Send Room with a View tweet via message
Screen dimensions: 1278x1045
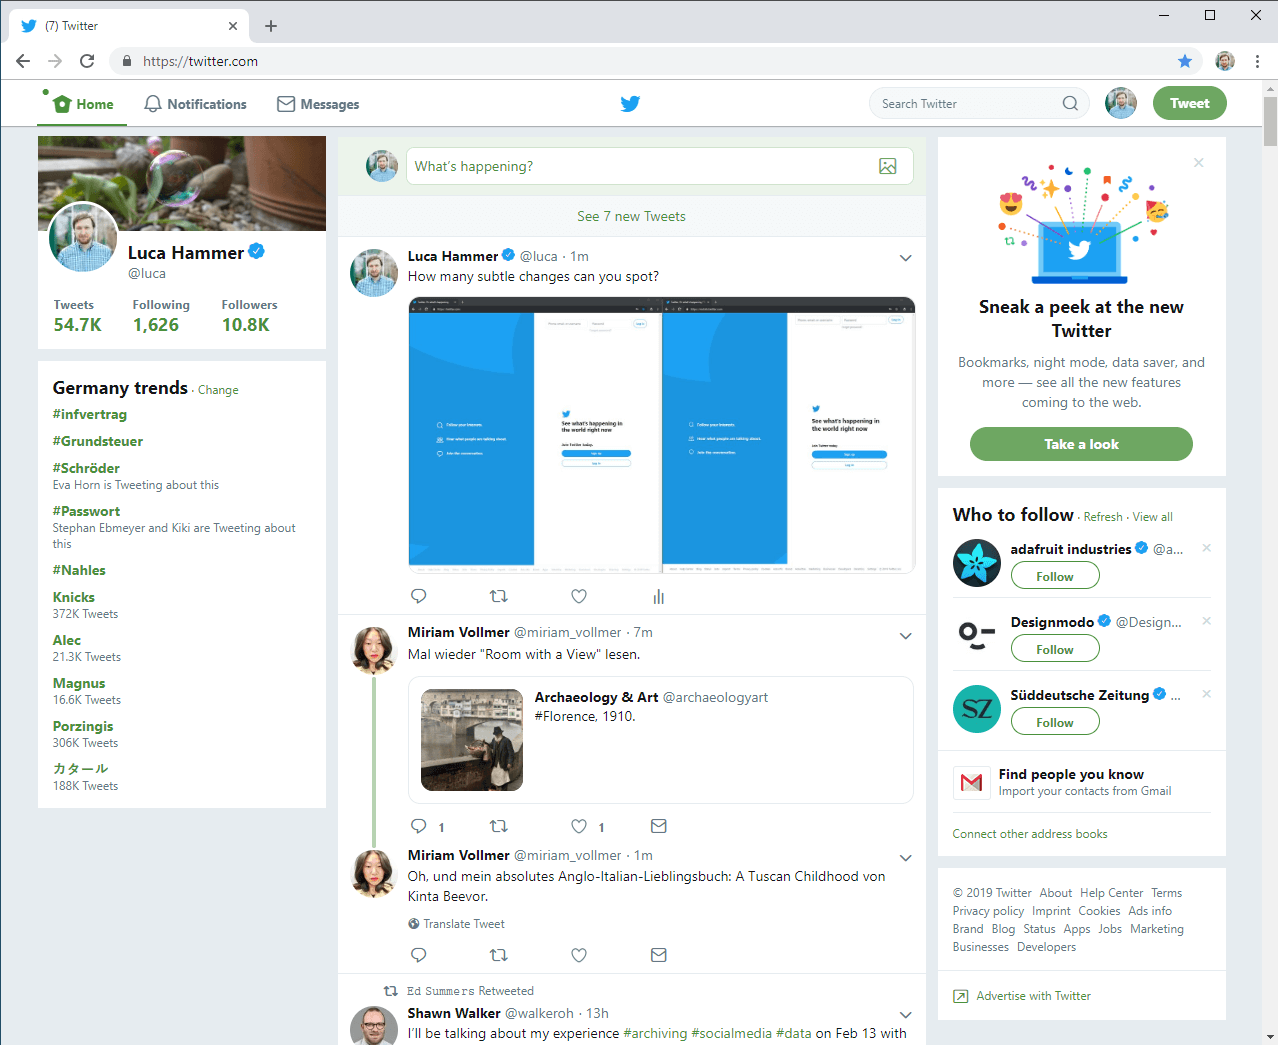(659, 826)
